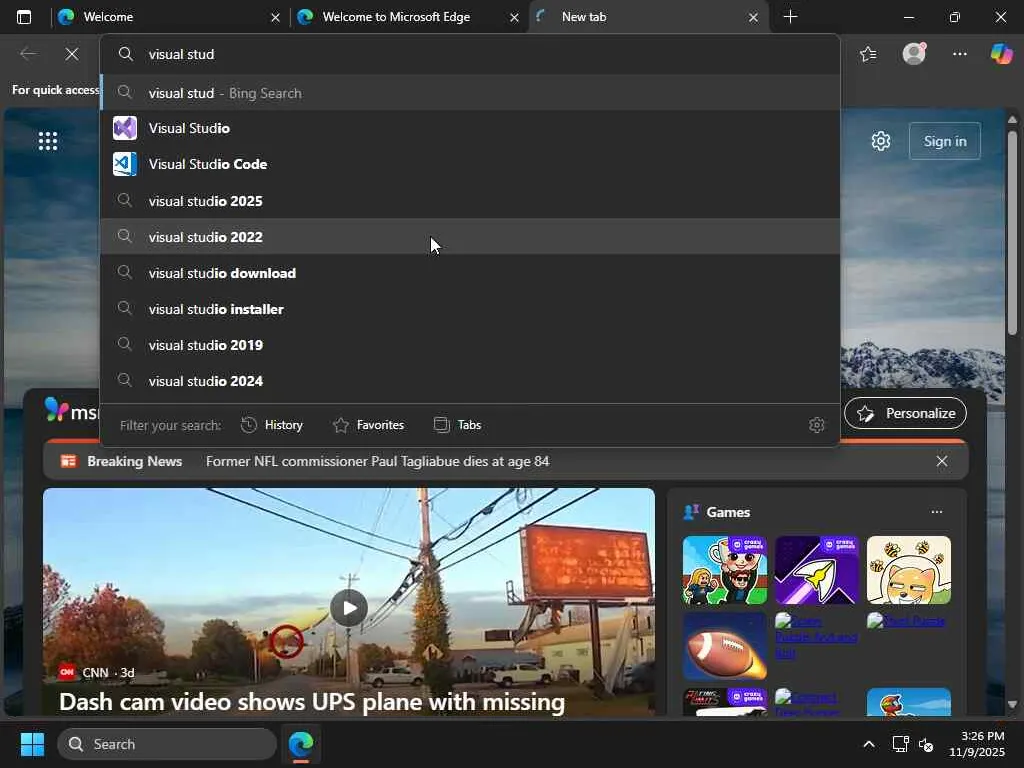Filter search by History
Viewport: 1024px width, 768px height.
pos(272,425)
